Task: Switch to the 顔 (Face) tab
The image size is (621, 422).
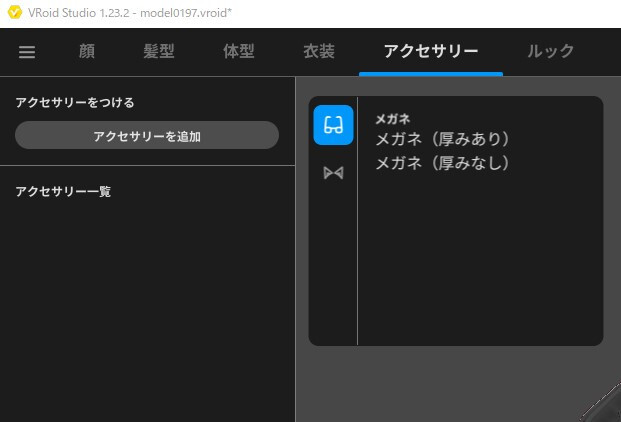Action: (x=87, y=52)
